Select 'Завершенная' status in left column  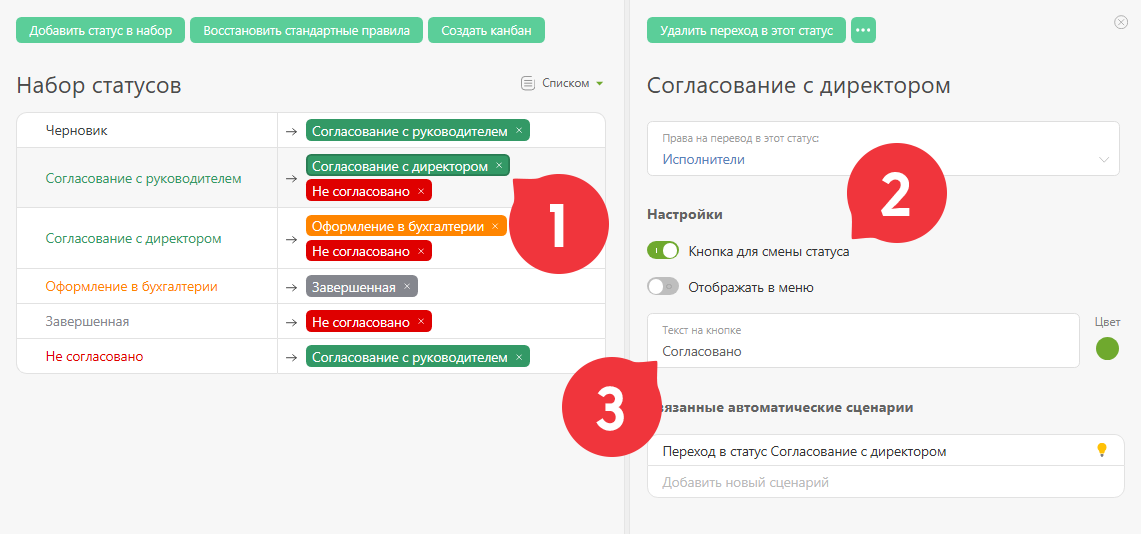click(87, 322)
